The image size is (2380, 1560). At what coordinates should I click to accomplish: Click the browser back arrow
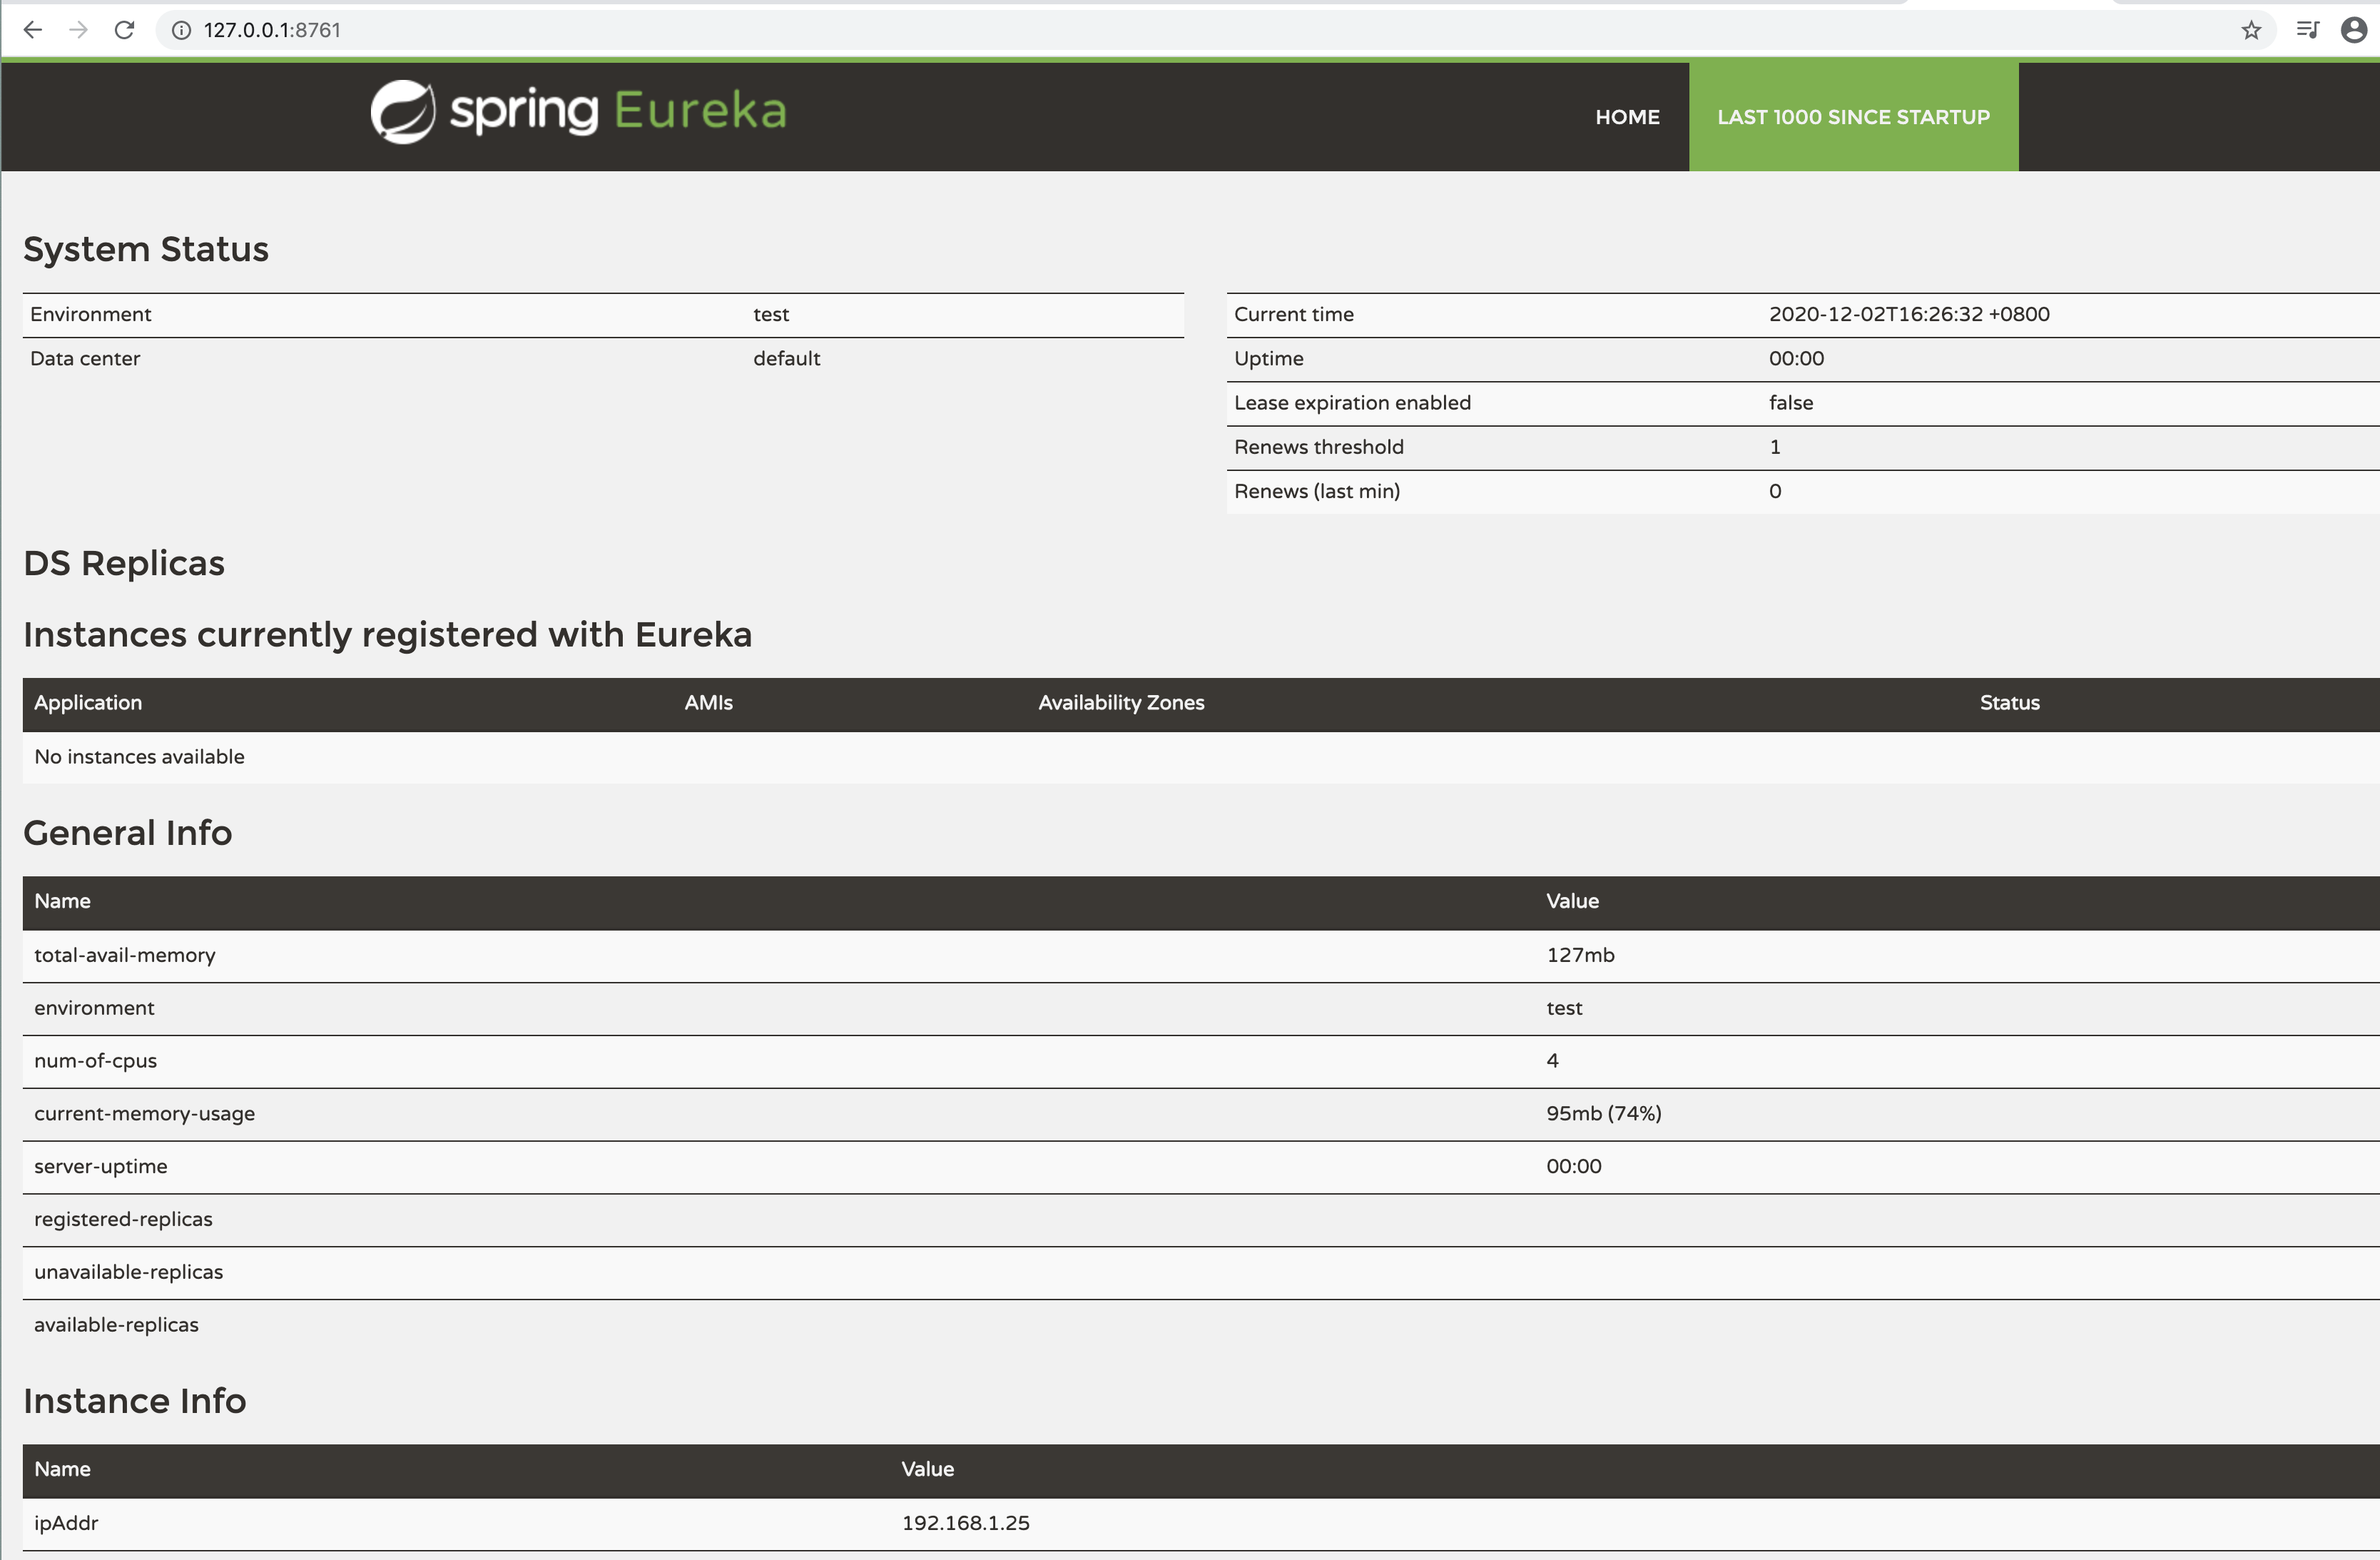[32, 30]
